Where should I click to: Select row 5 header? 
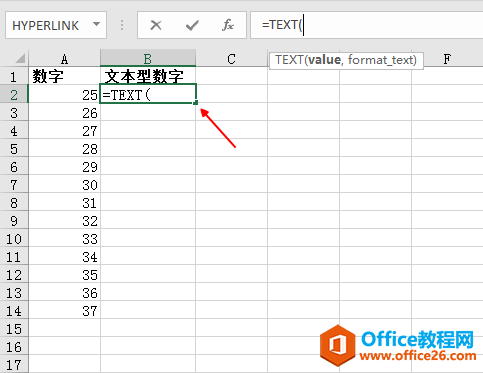(14, 148)
